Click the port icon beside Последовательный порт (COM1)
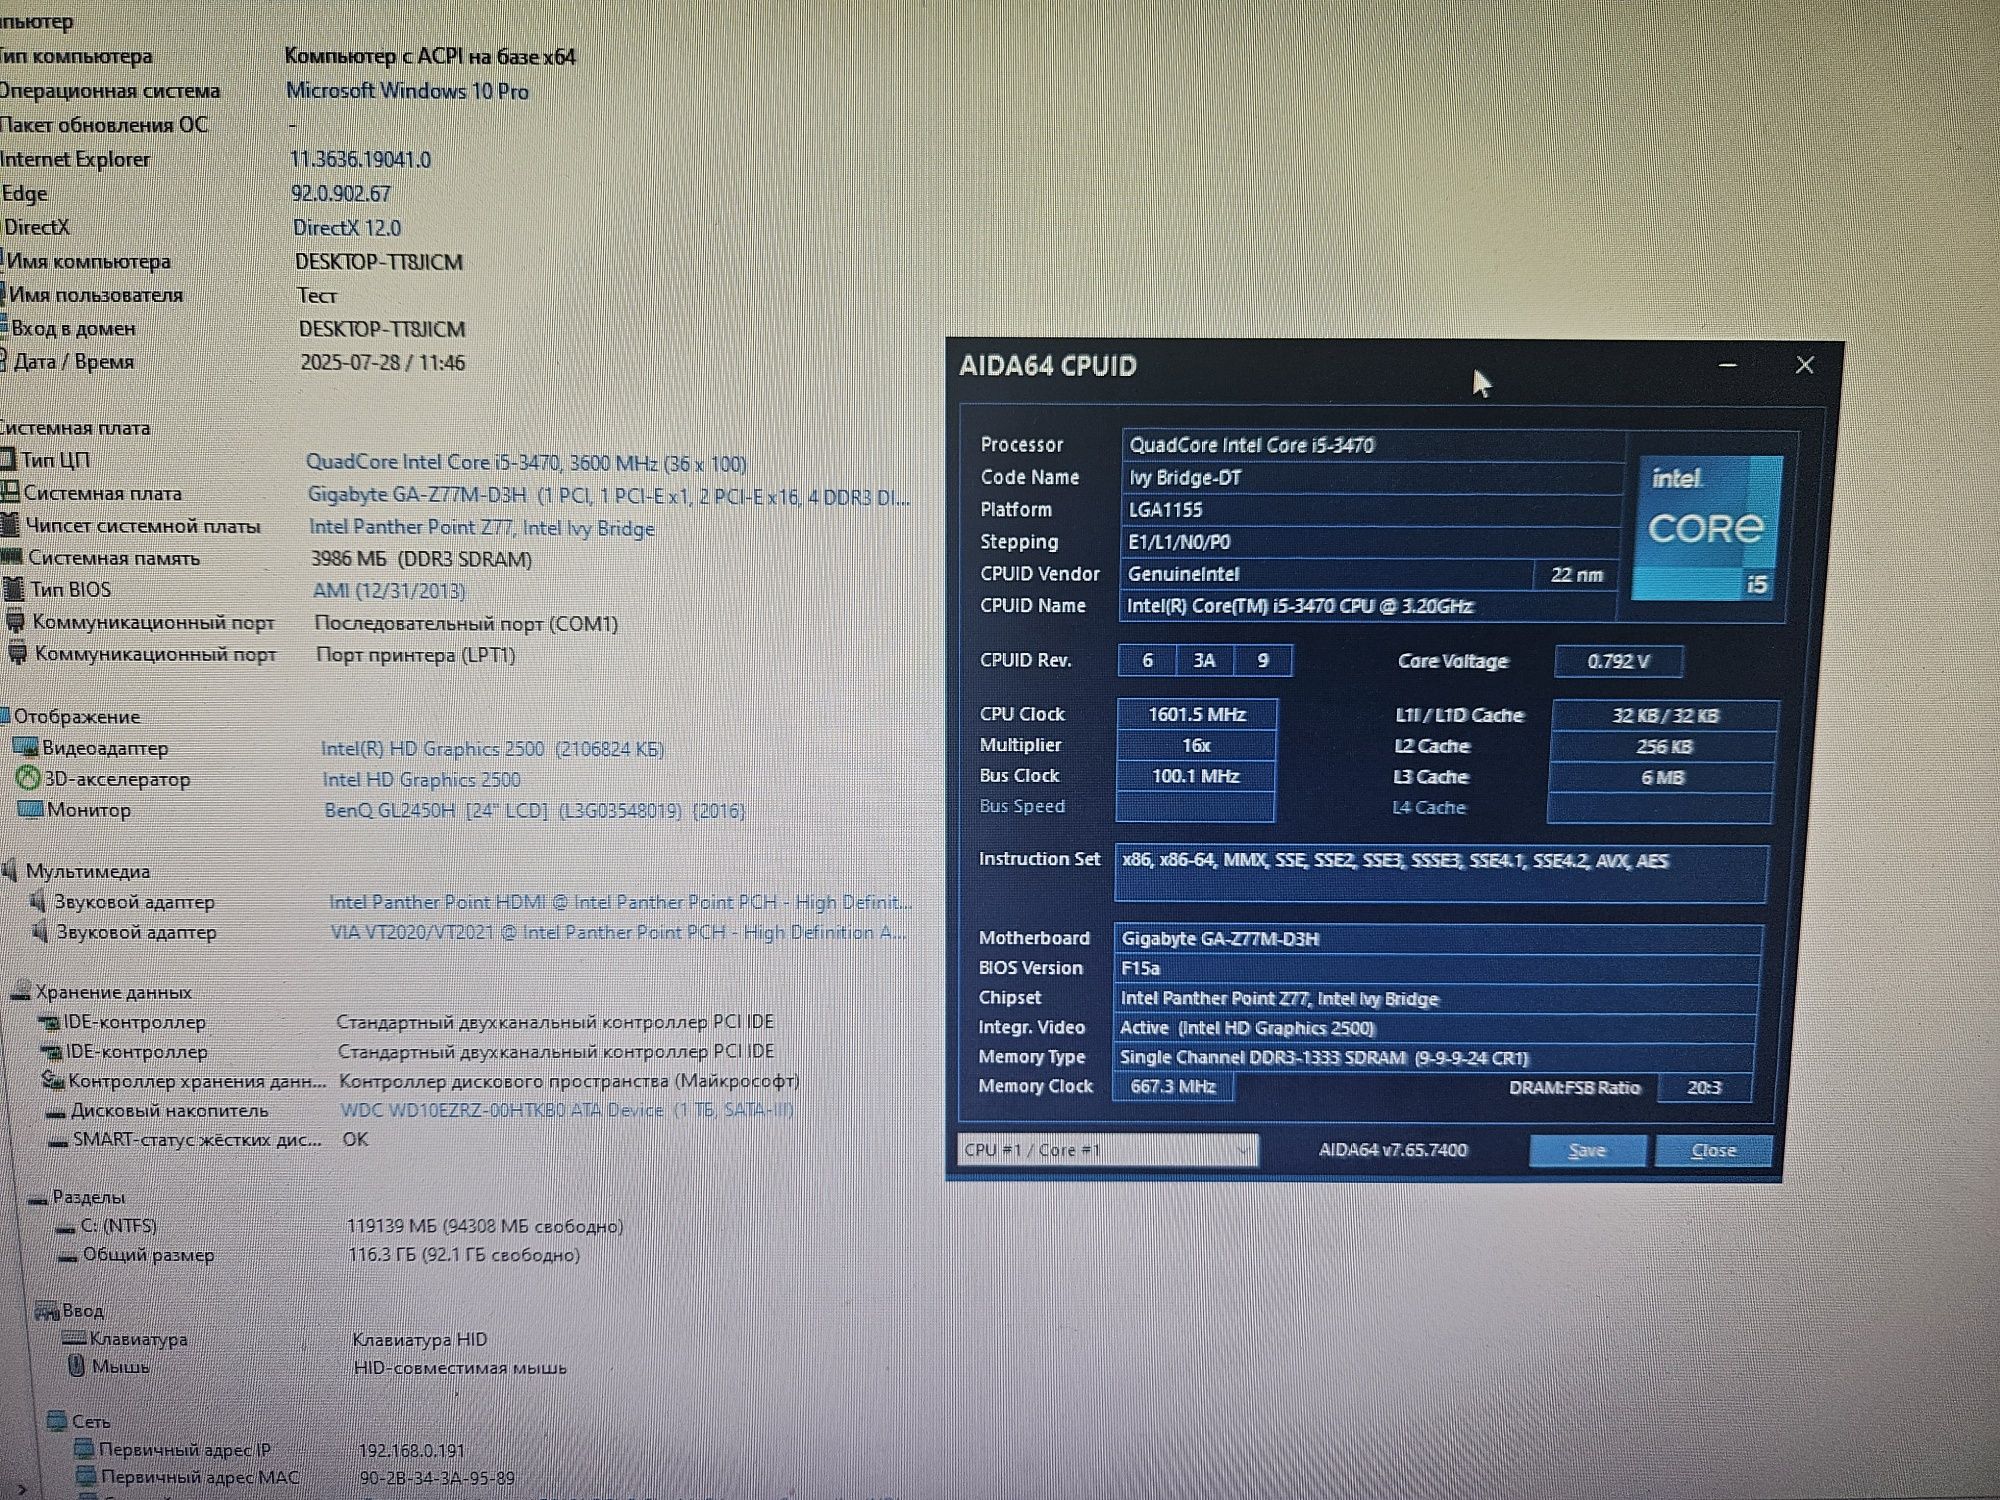The image size is (2000, 1500). (x=16, y=622)
